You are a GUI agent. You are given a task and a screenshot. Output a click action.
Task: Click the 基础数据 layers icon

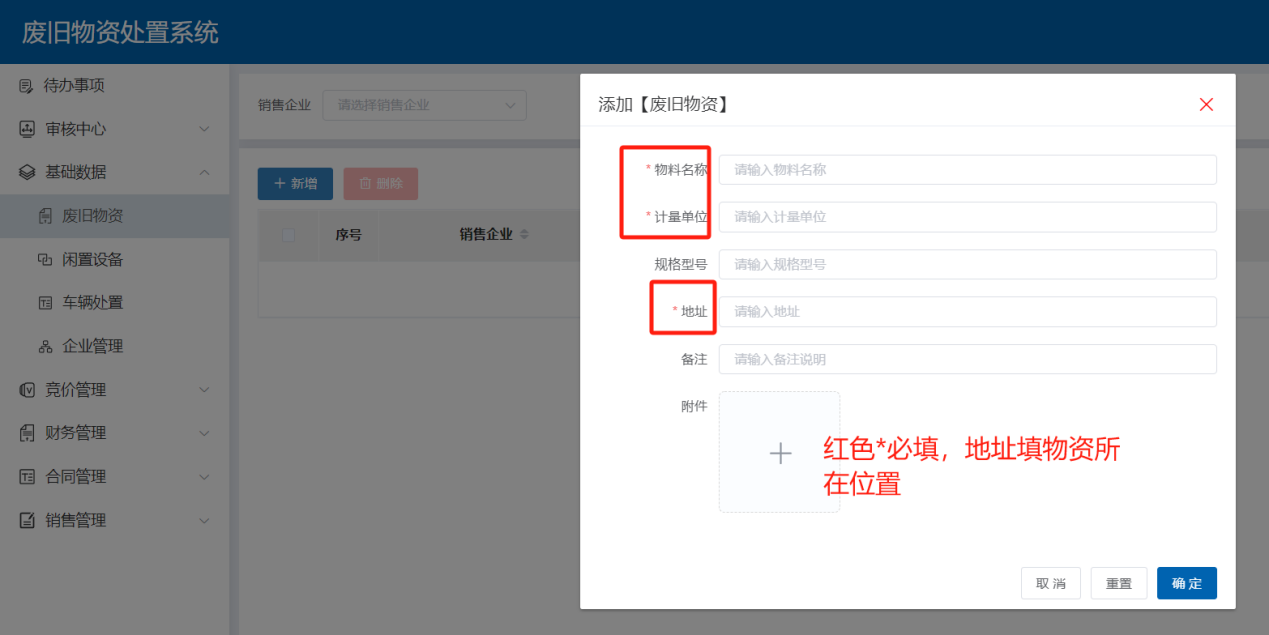pyautogui.click(x=27, y=172)
